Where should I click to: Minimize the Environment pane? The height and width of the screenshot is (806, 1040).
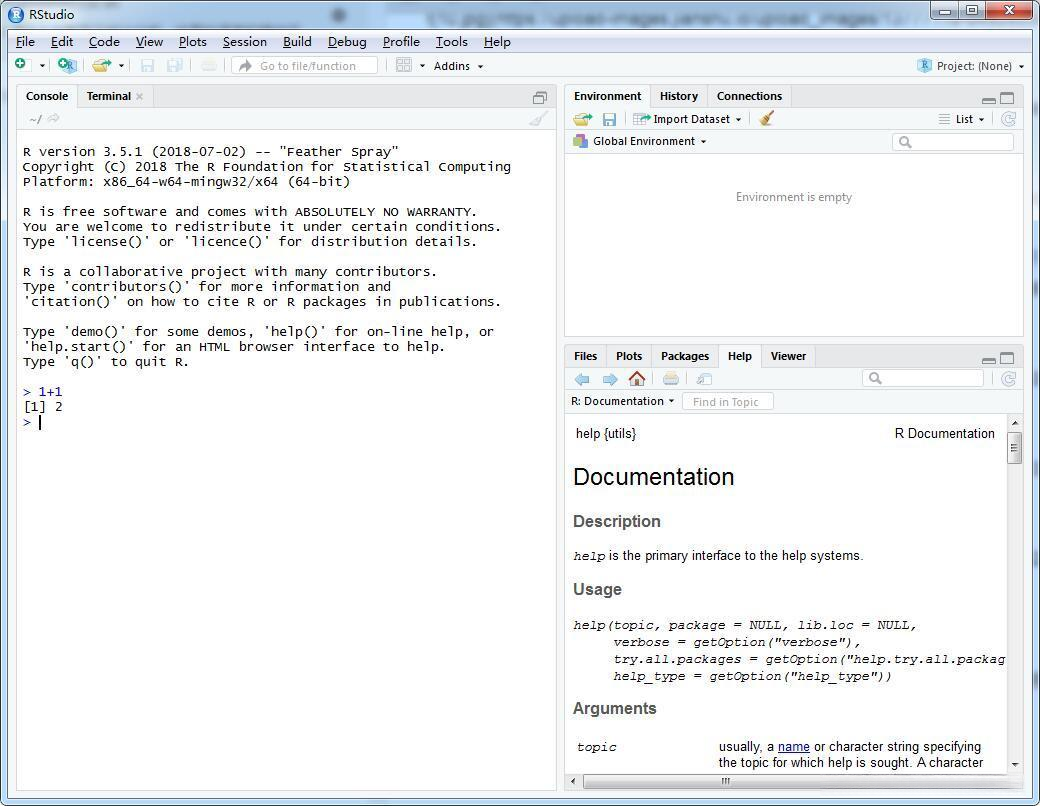(x=988, y=100)
